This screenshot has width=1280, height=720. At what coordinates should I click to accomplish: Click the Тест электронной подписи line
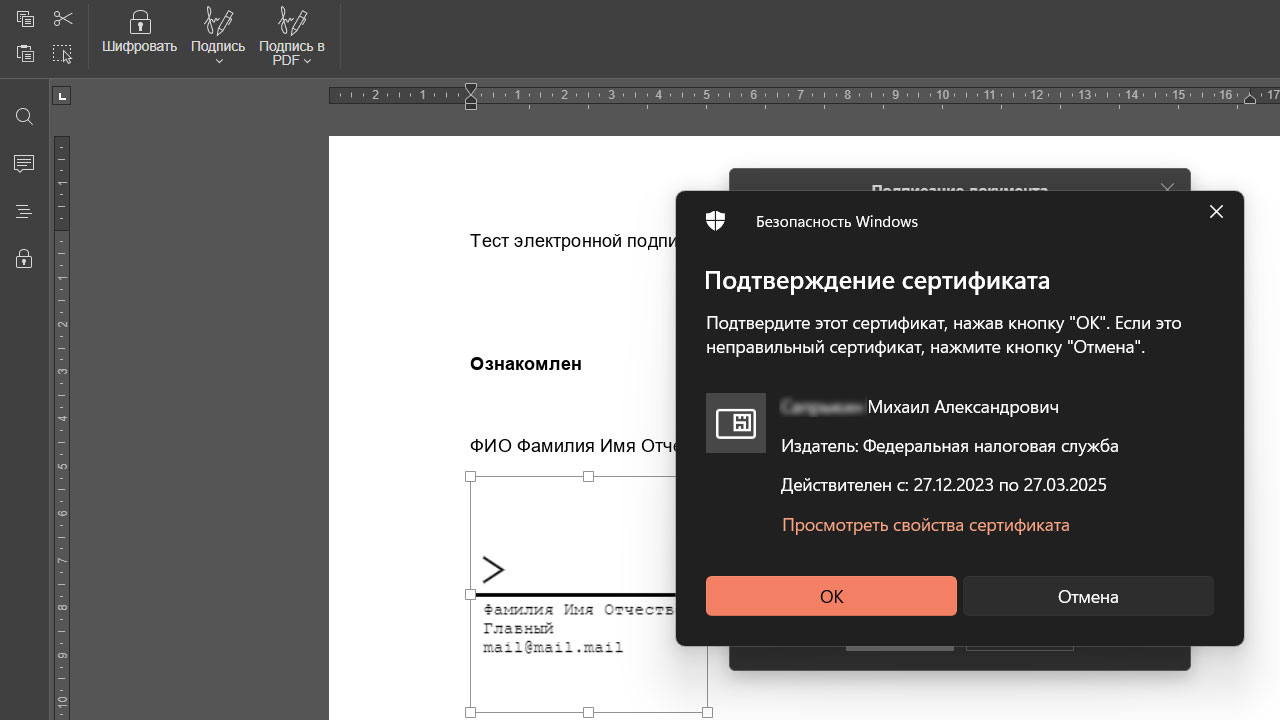tap(574, 241)
